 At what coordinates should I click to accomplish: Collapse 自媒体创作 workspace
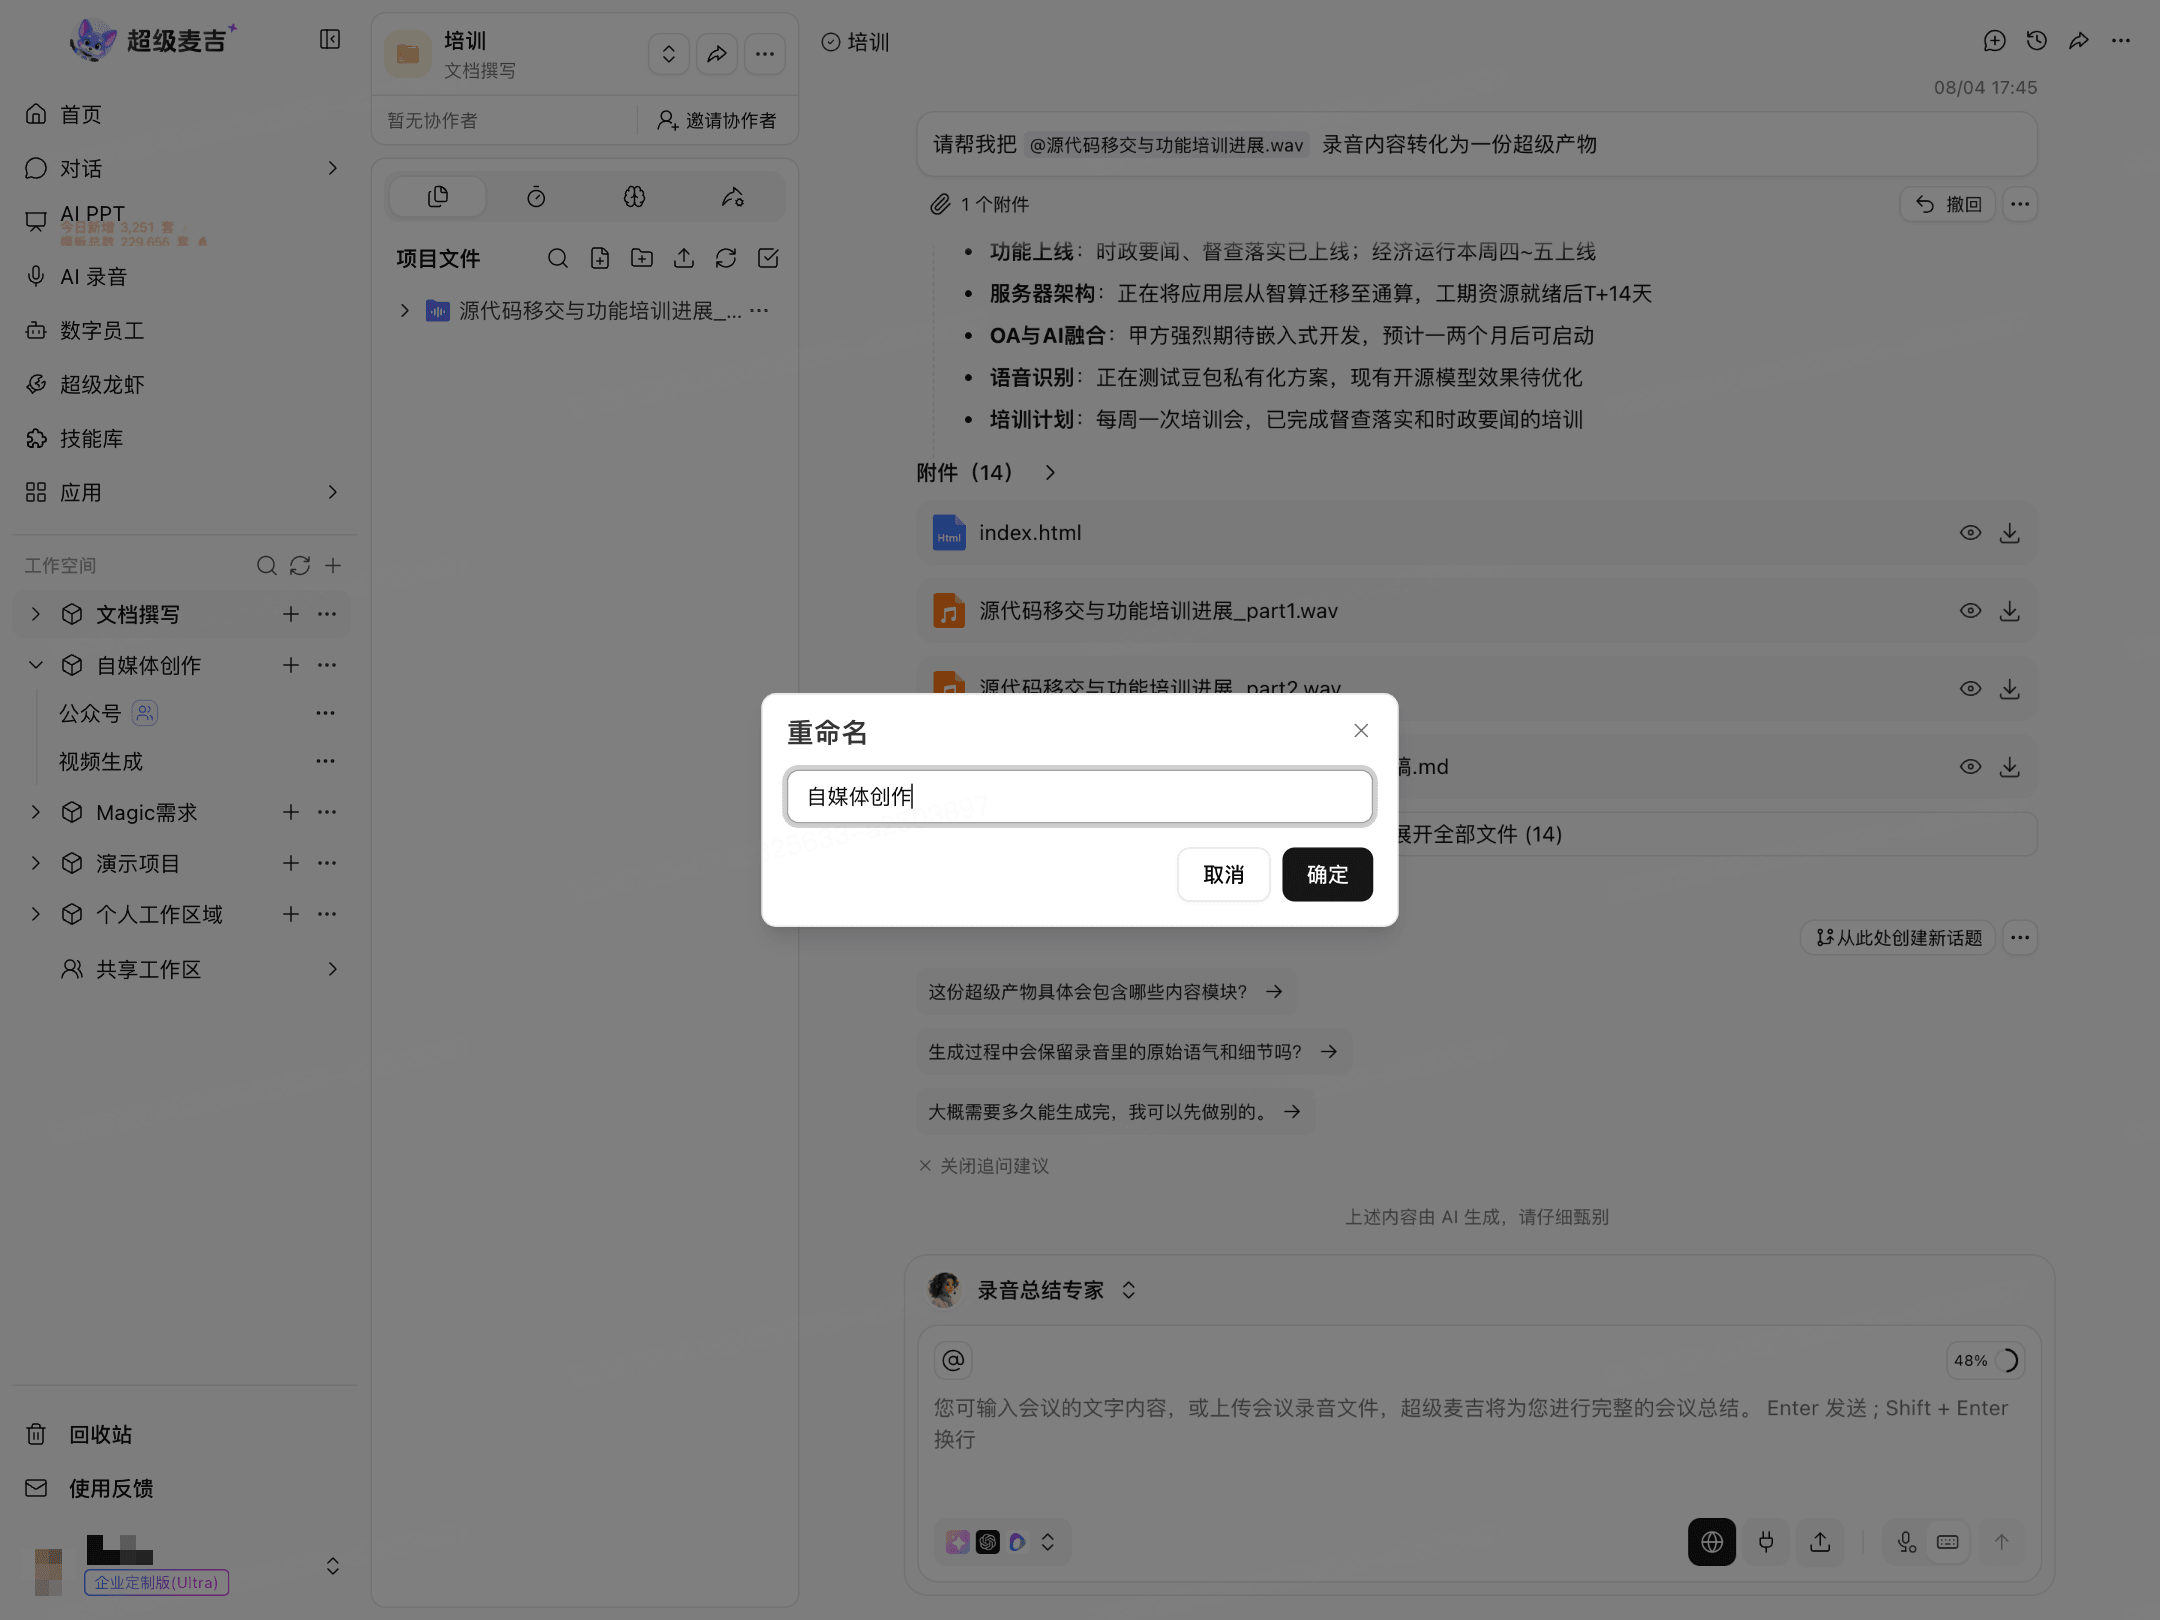tap(36, 665)
